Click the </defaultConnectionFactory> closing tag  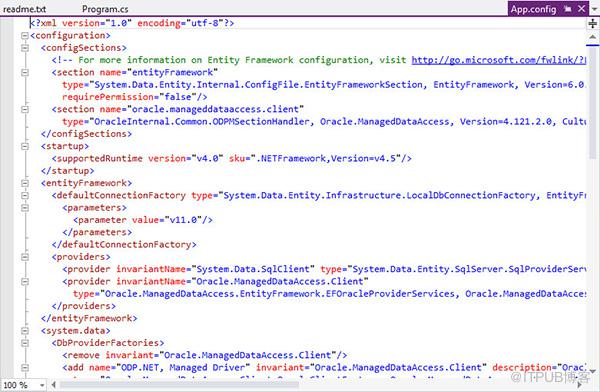coord(124,245)
